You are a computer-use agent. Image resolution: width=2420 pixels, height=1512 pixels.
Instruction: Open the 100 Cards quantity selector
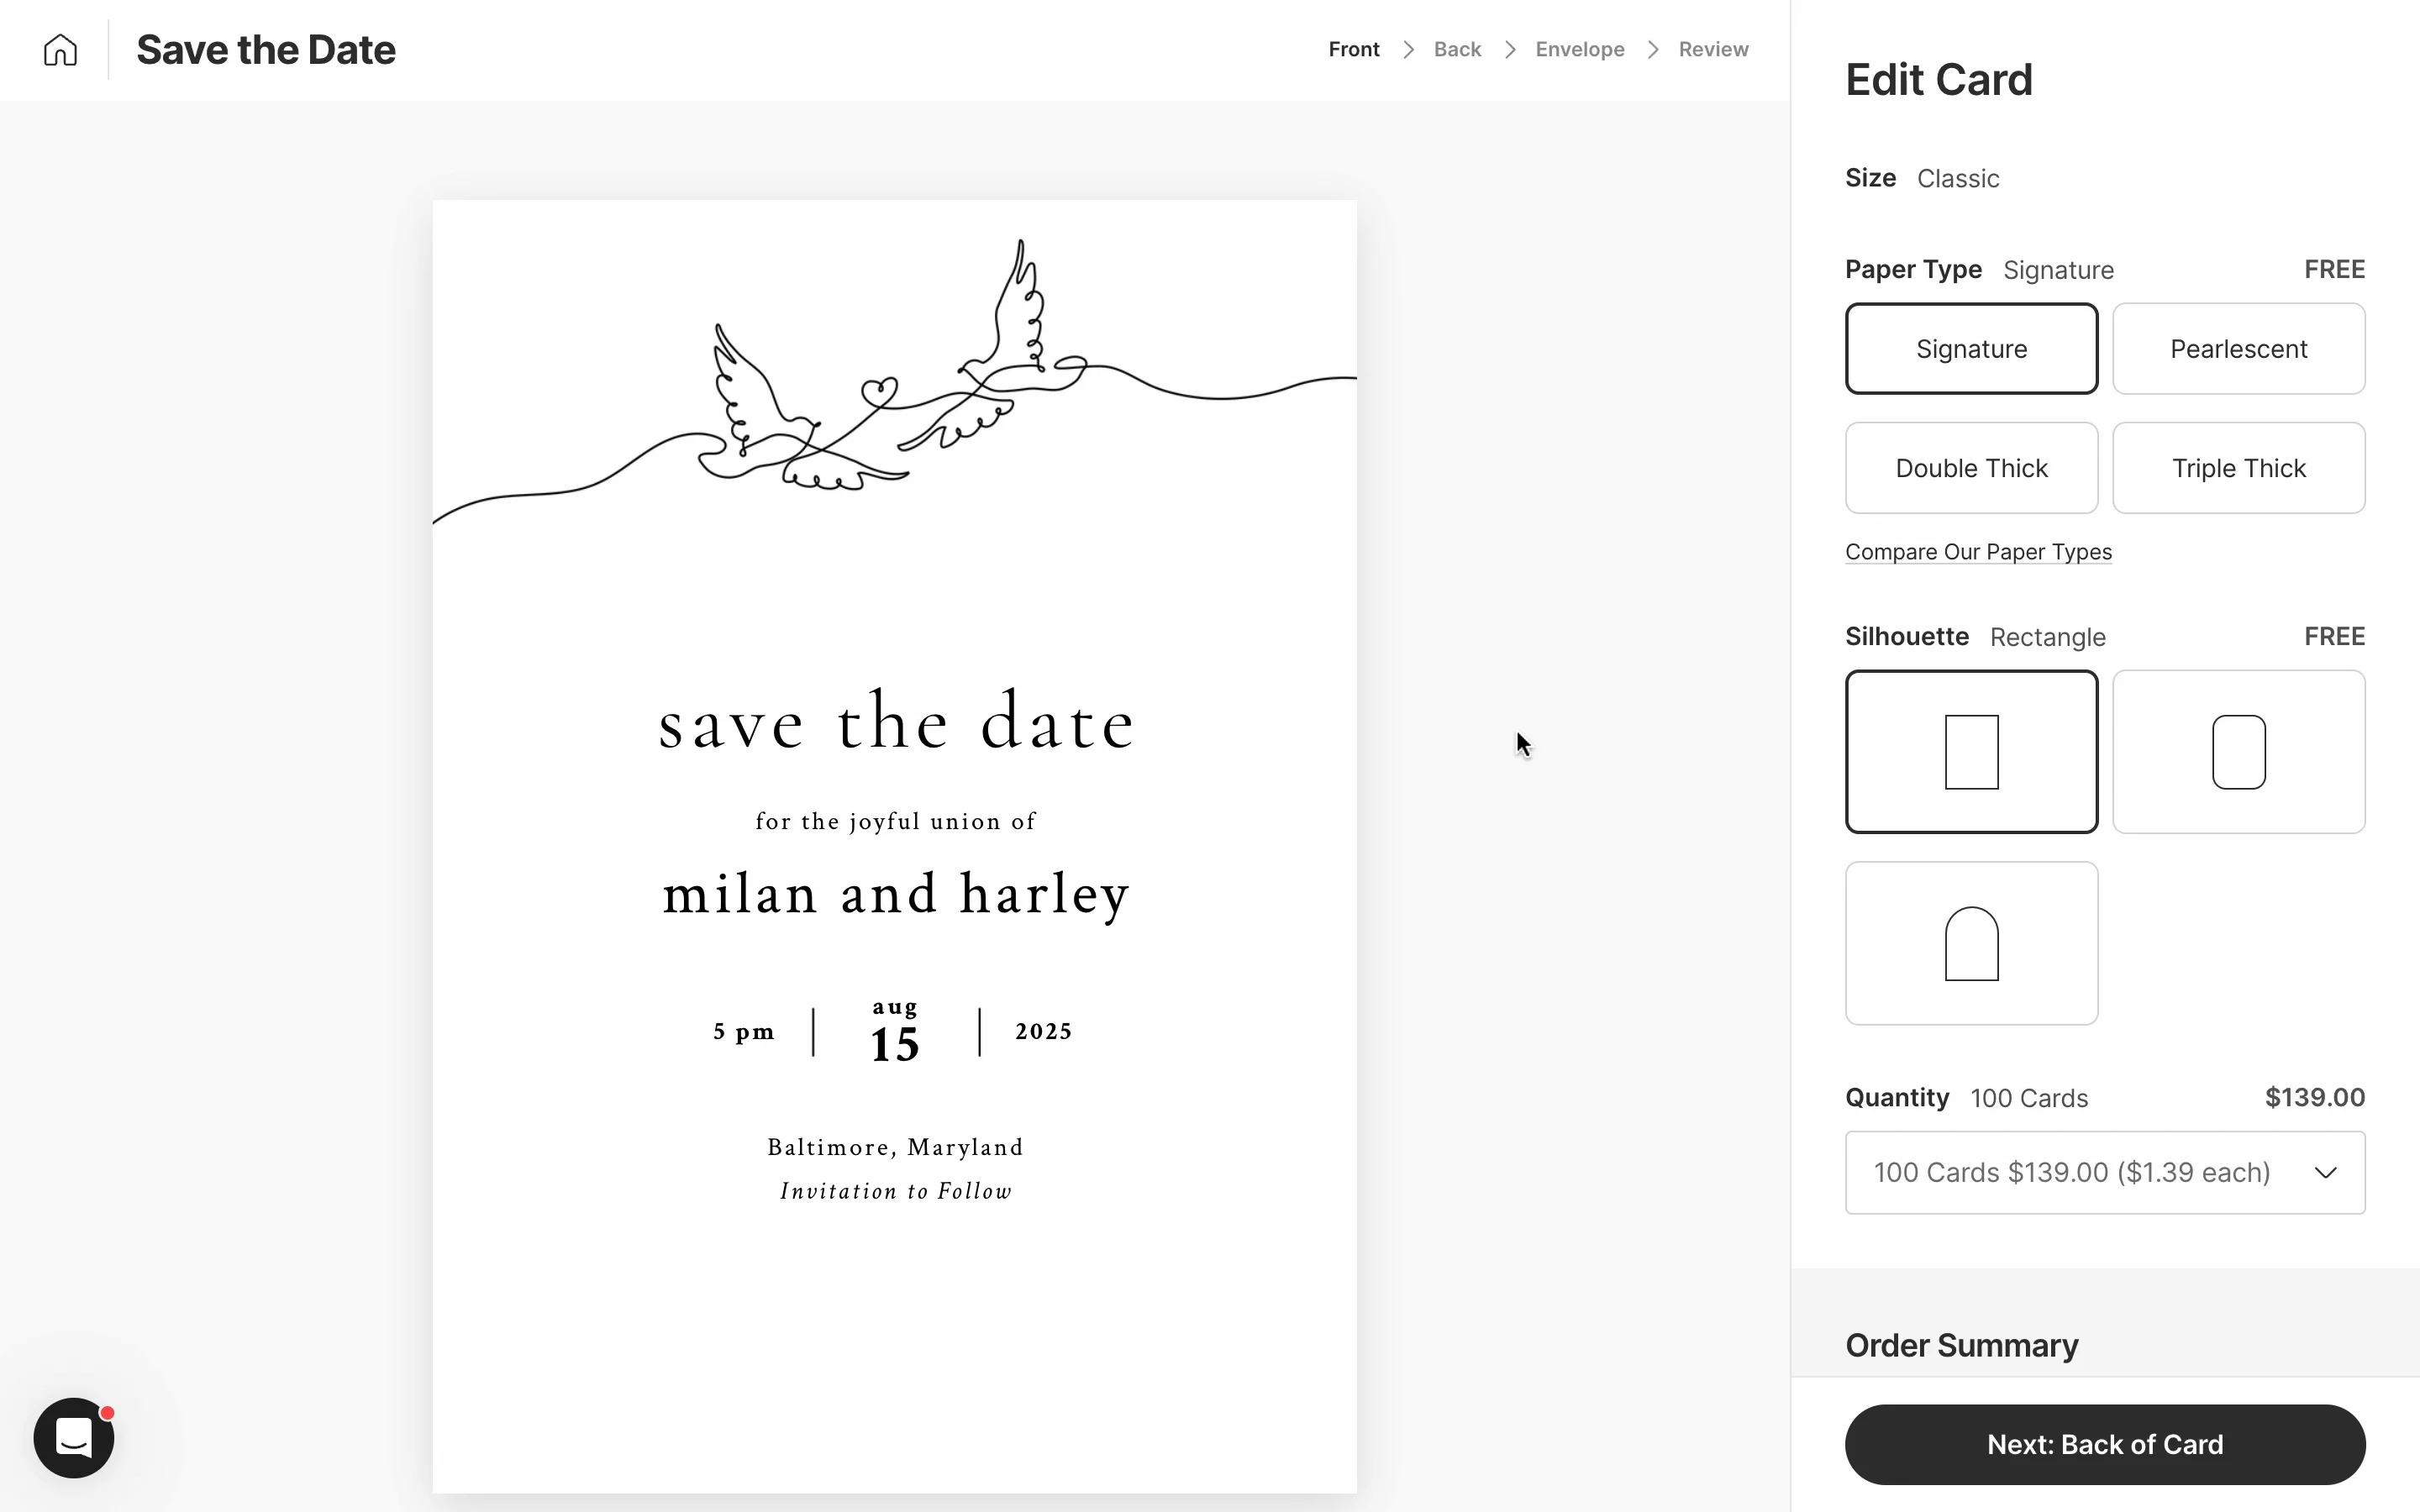[2070, 1173]
